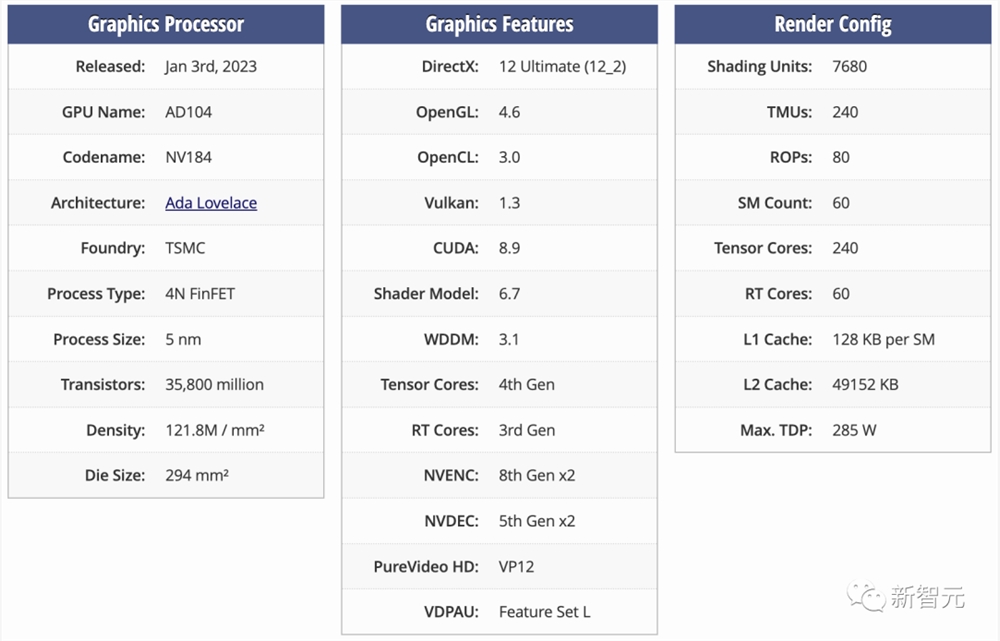Click the Graphics Features section header
Image resolution: width=1000 pixels, height=641 pixels.
pyautogui.click(x=499, y=24)
